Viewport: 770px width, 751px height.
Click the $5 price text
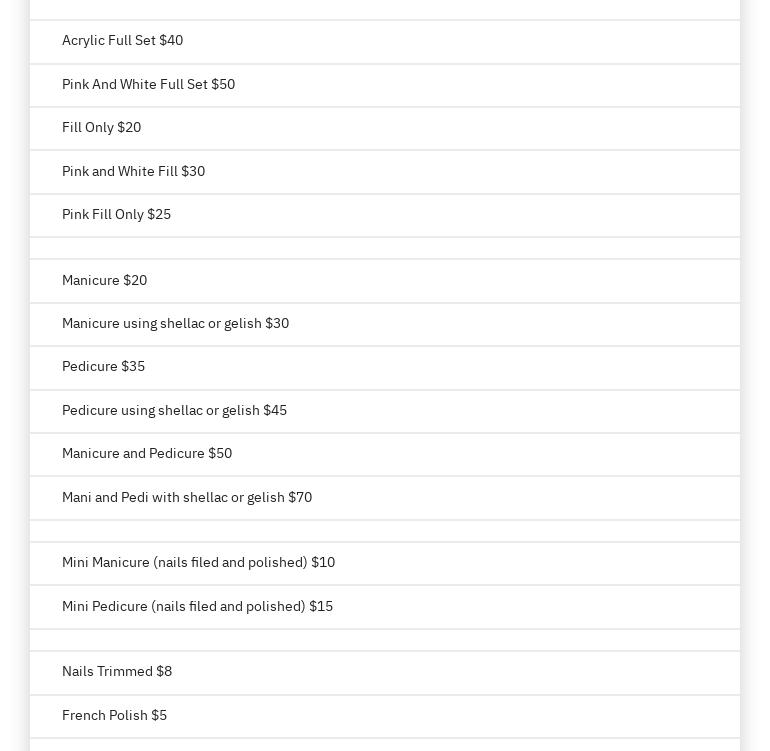[159, 716]
